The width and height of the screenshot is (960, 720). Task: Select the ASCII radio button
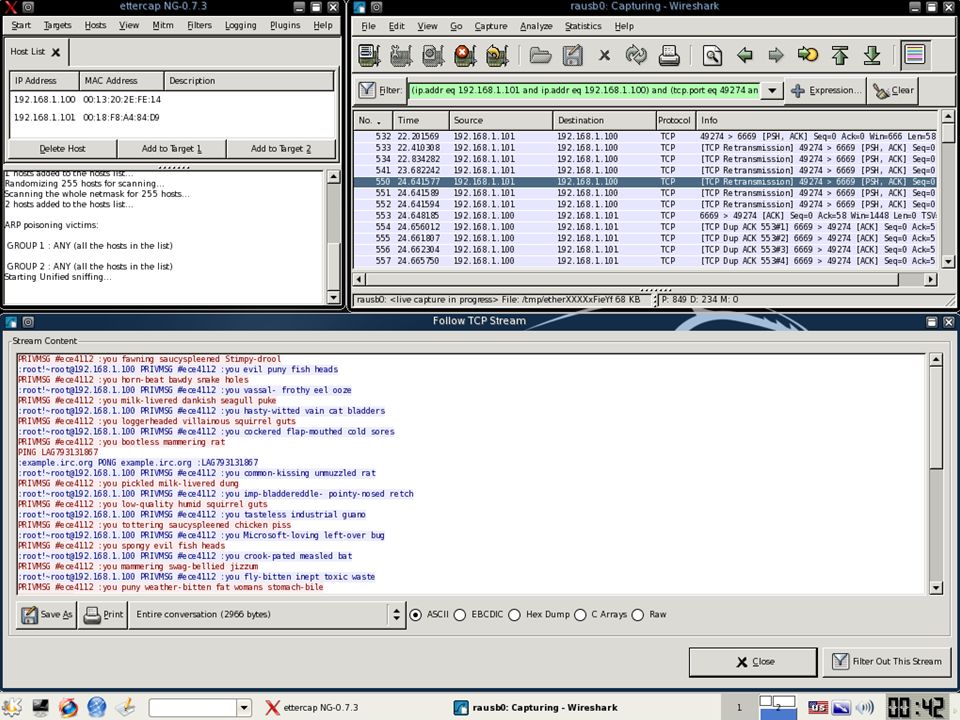click(416, 615)
